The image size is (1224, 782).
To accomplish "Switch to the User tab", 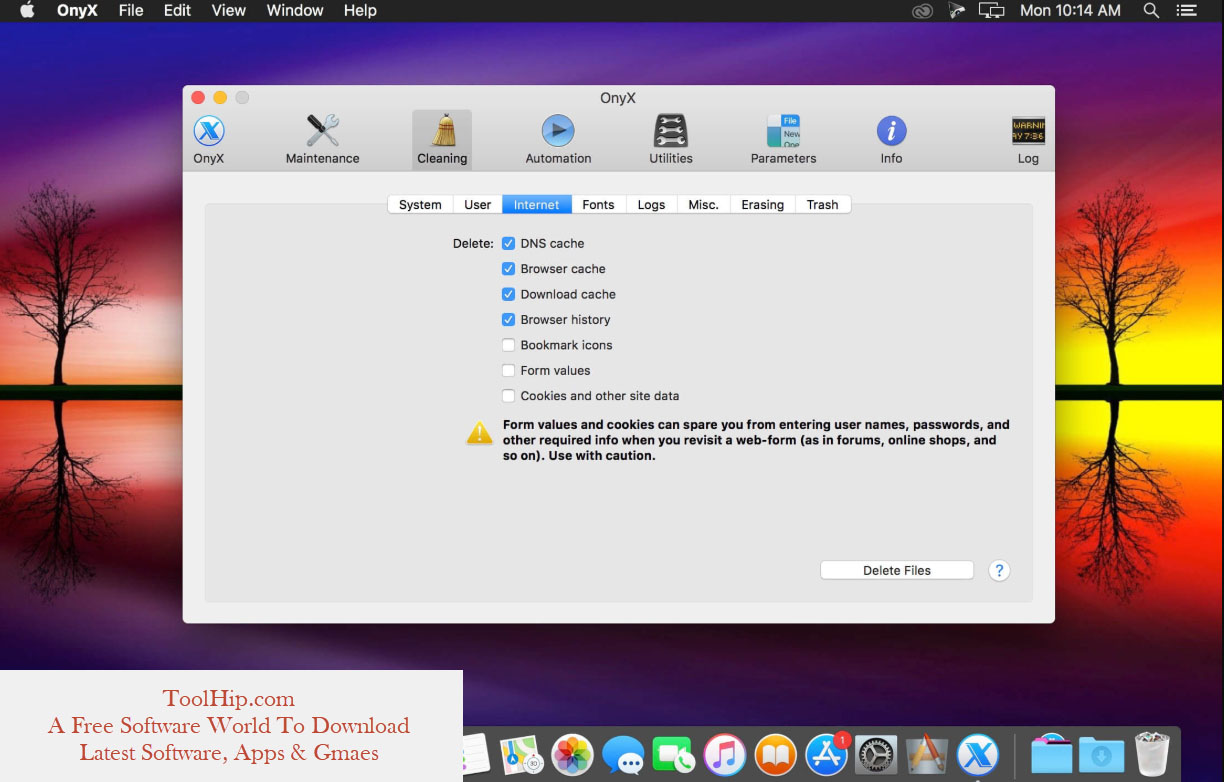I will click(x=477, y=204).
